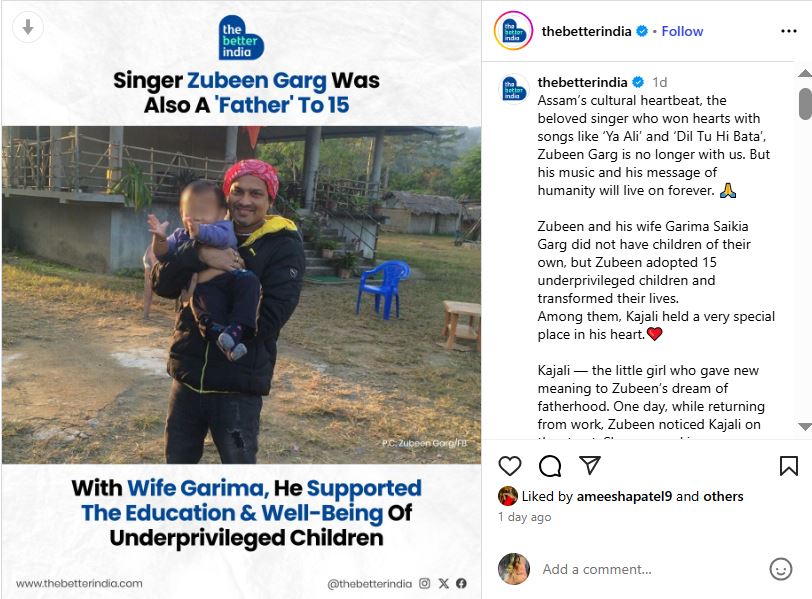This screenshot has height=599, width=812.
Task: View others who liked the post
Action: [723, 496]
